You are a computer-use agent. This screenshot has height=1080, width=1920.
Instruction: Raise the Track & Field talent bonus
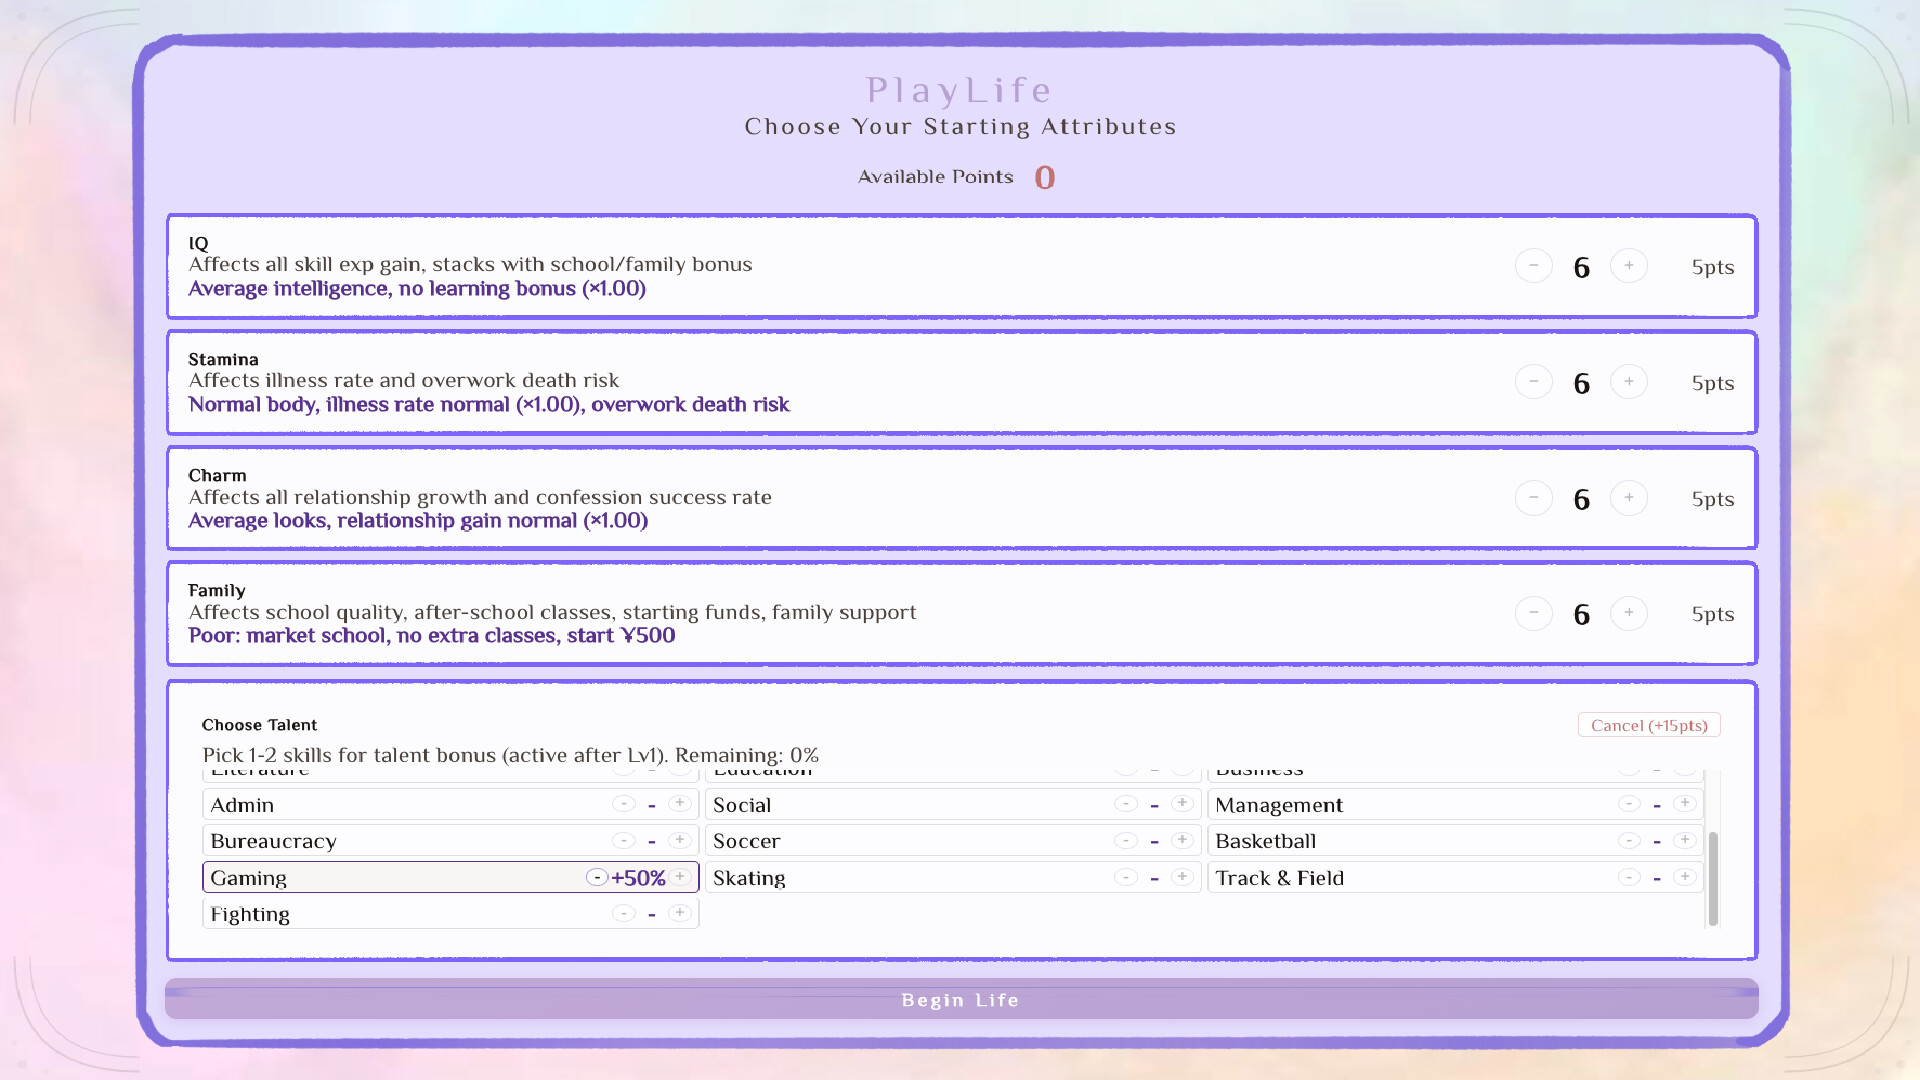coord(1685,877)
